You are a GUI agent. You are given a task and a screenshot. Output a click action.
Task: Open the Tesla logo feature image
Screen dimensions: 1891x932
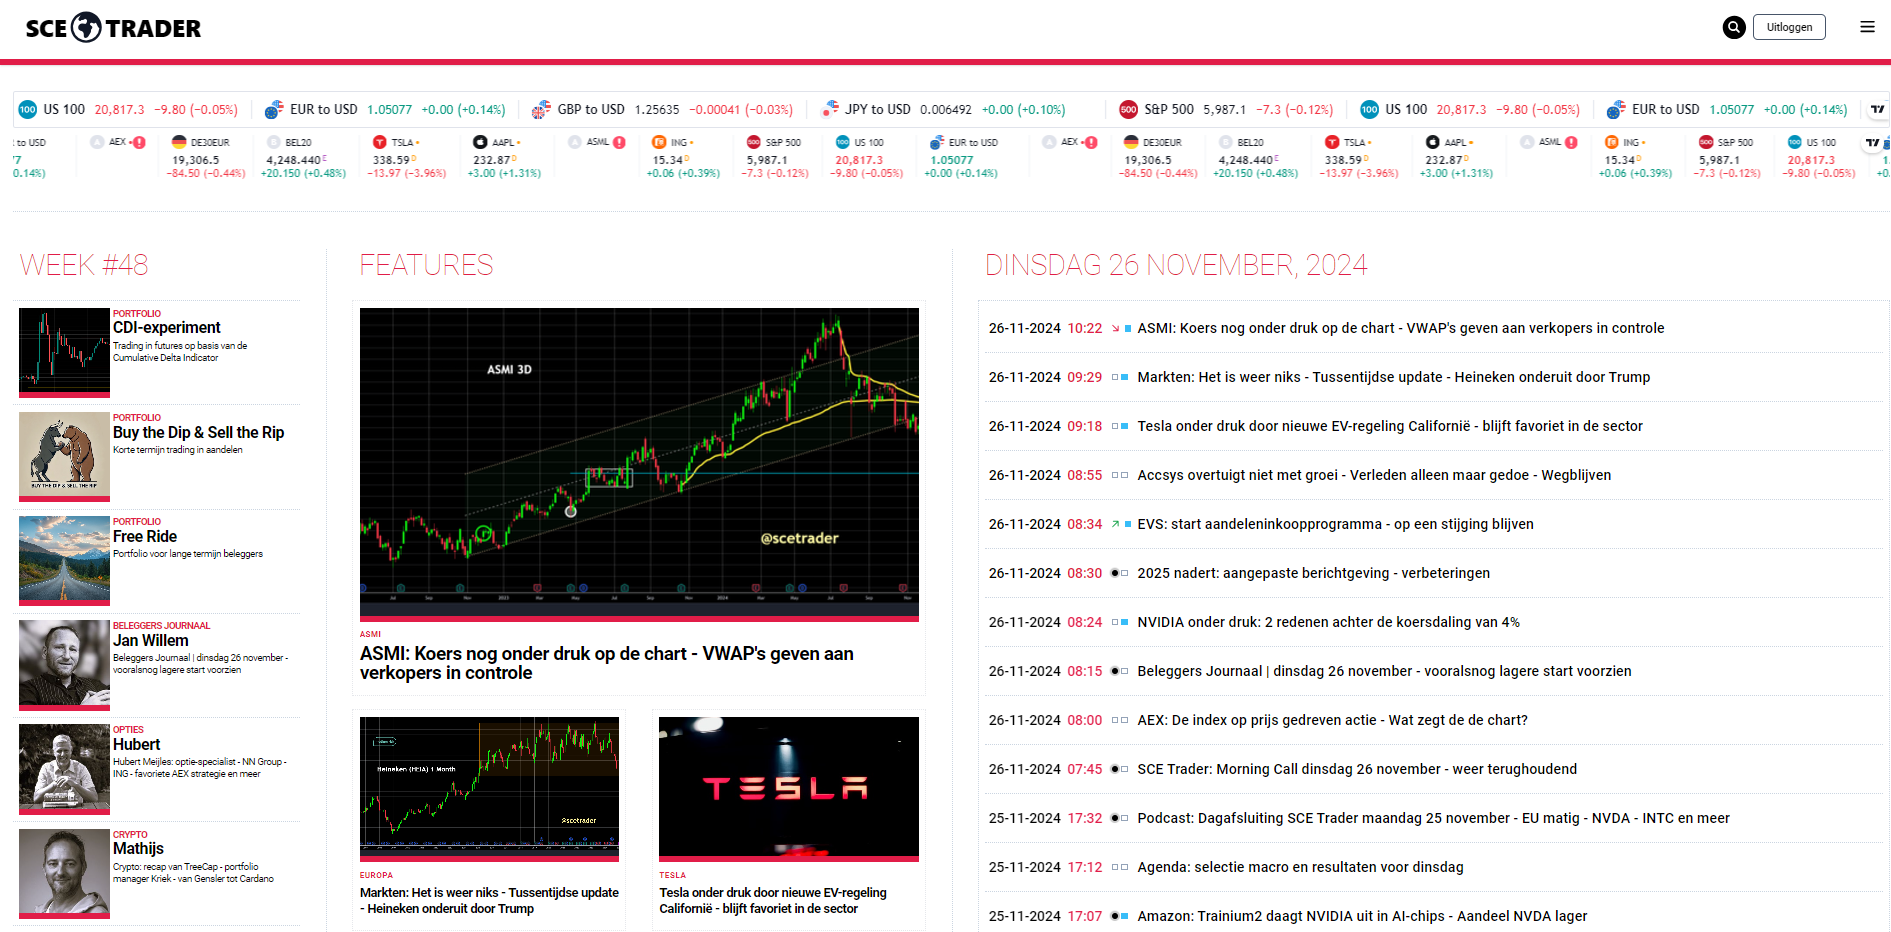pos(789,789)
